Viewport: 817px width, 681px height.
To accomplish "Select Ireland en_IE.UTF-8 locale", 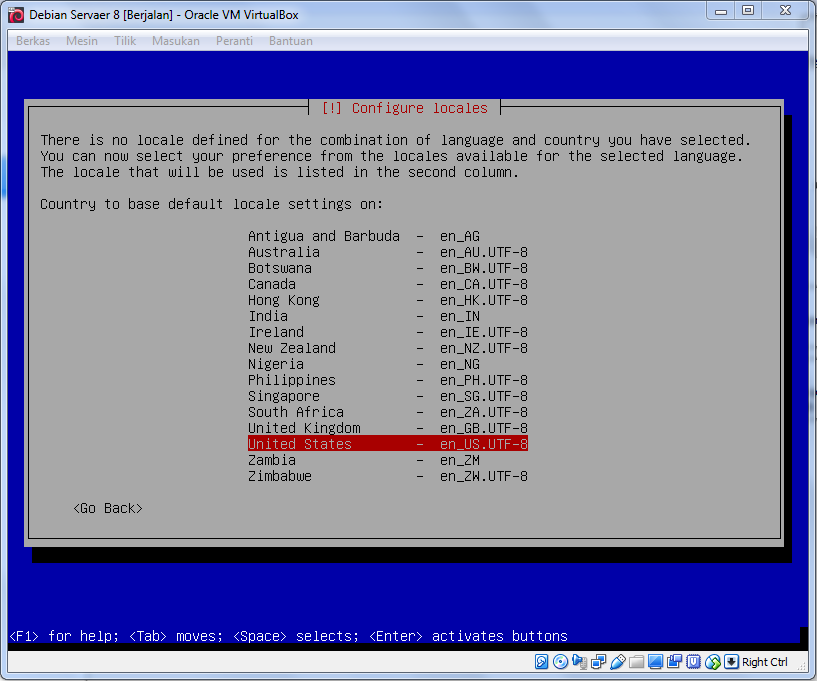I will click(x=388, y=332).
